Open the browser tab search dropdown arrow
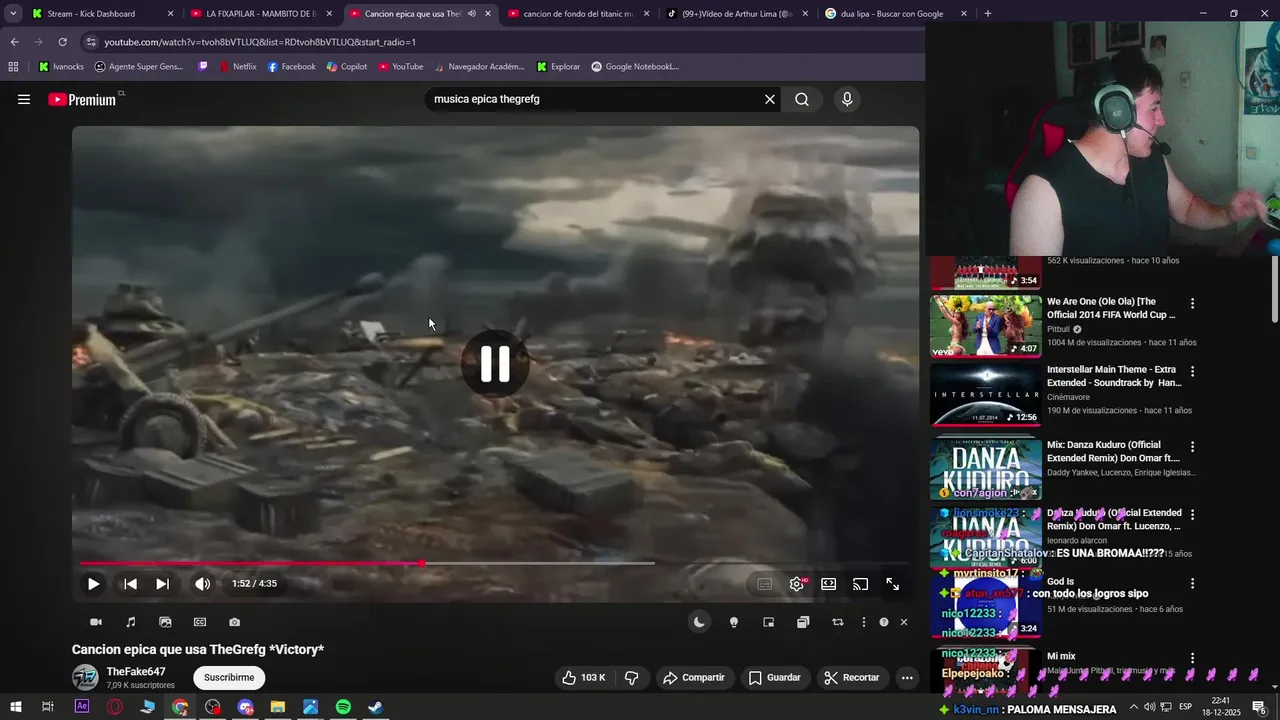Viewport: 1280px width, 720px height. click(13, 14)
